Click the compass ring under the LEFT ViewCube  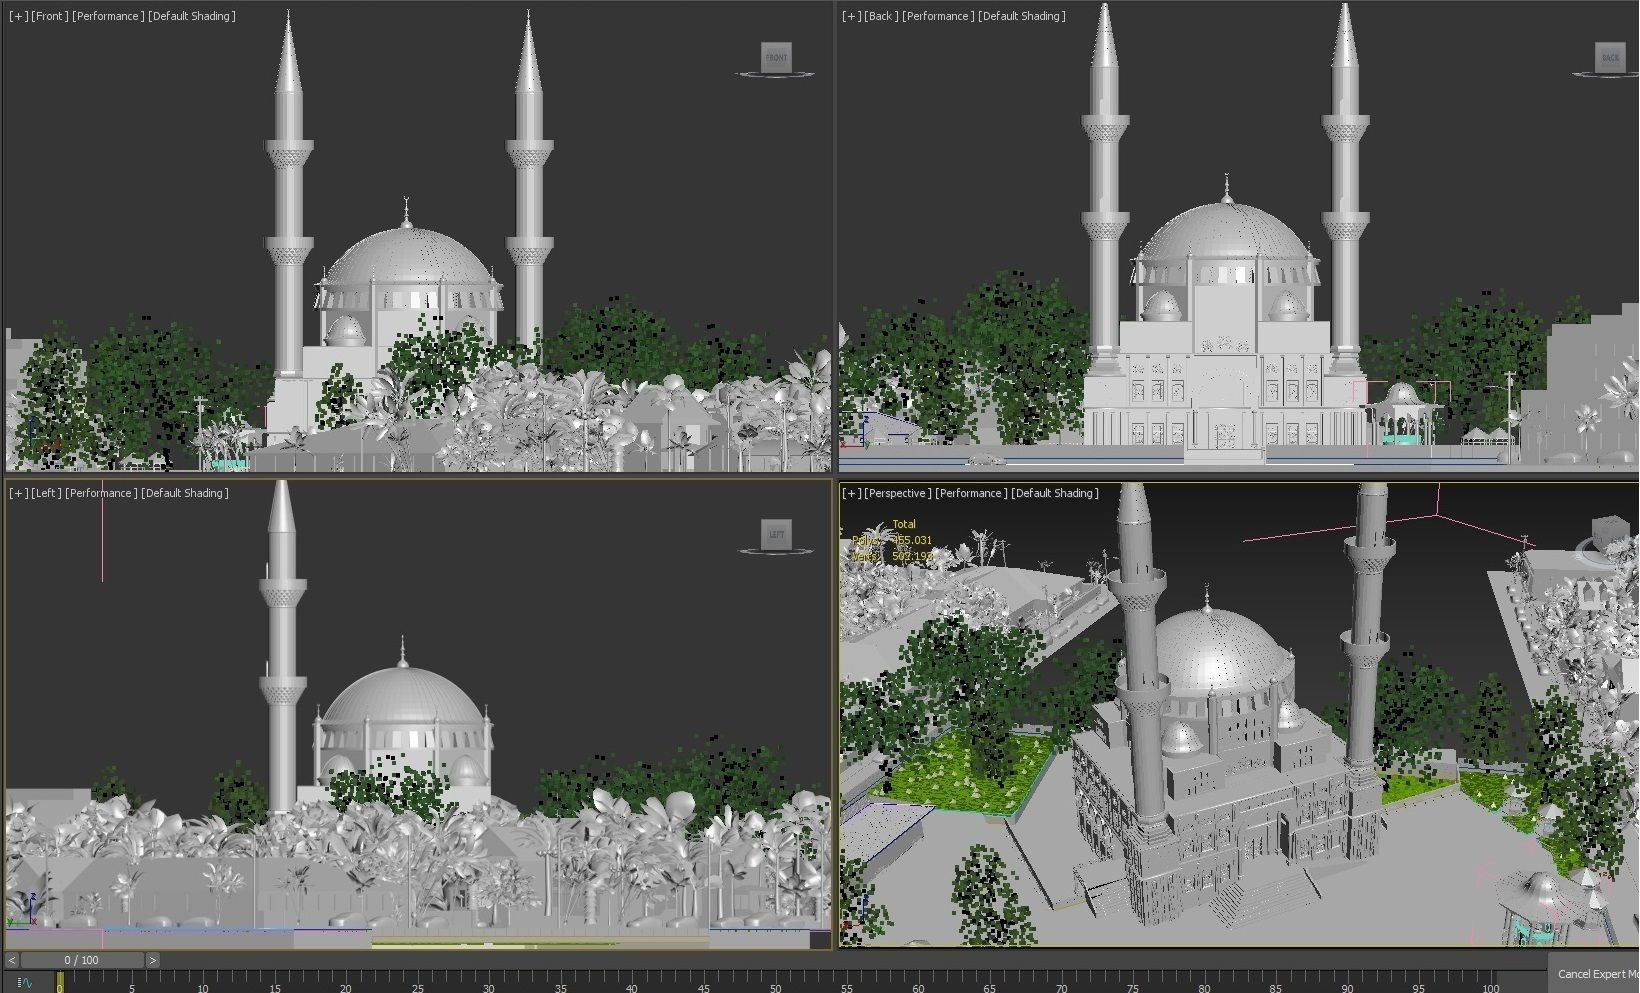(775, 551)
